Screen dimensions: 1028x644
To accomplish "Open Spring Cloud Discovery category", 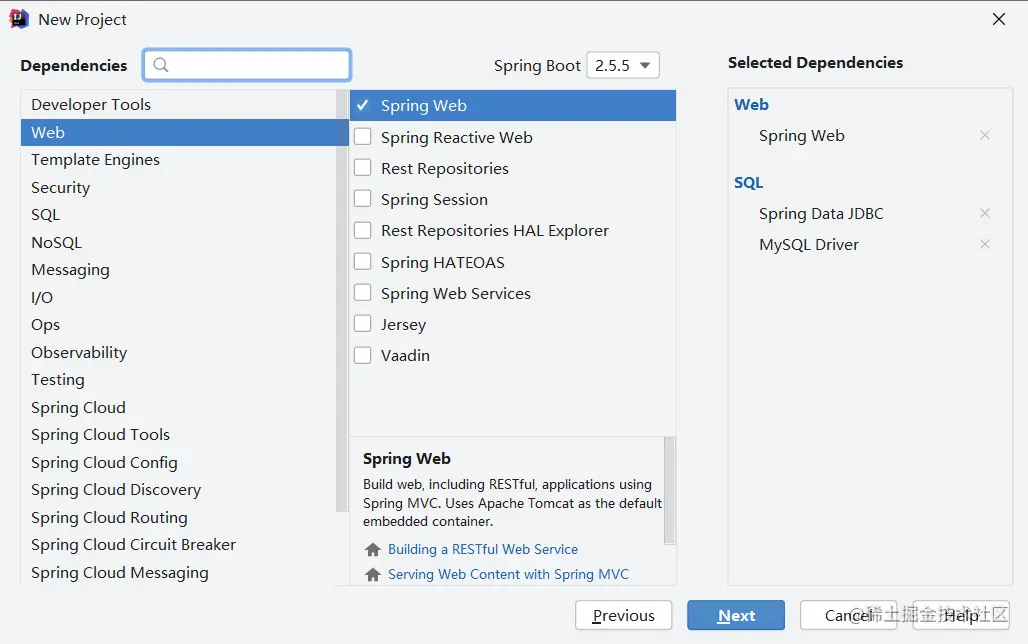I will coord(178,490).
